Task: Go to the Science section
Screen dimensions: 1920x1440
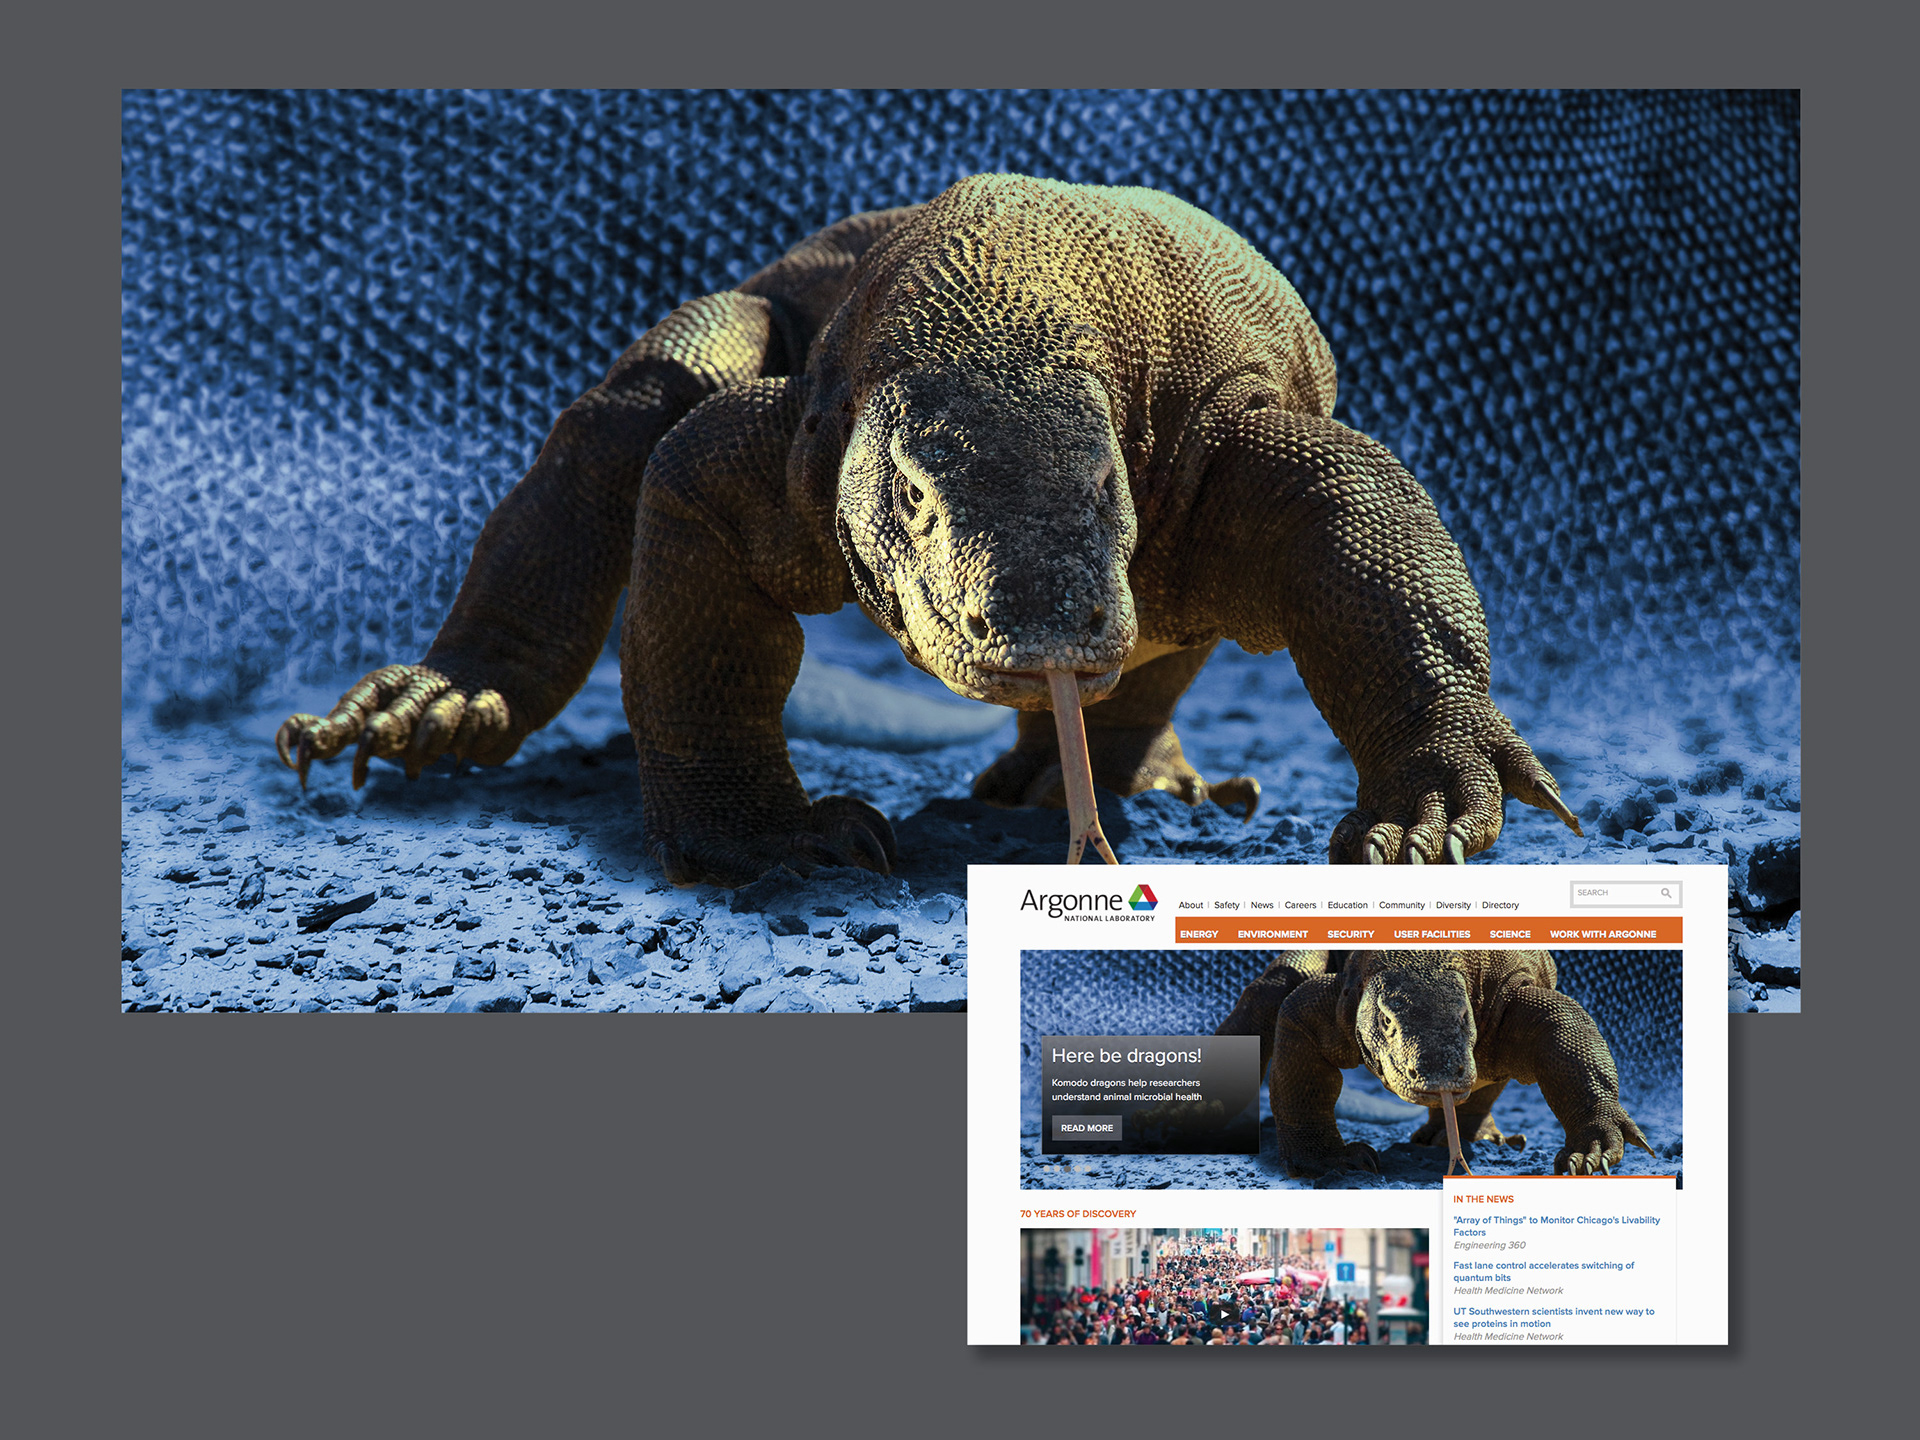Action: point(1509,934)
